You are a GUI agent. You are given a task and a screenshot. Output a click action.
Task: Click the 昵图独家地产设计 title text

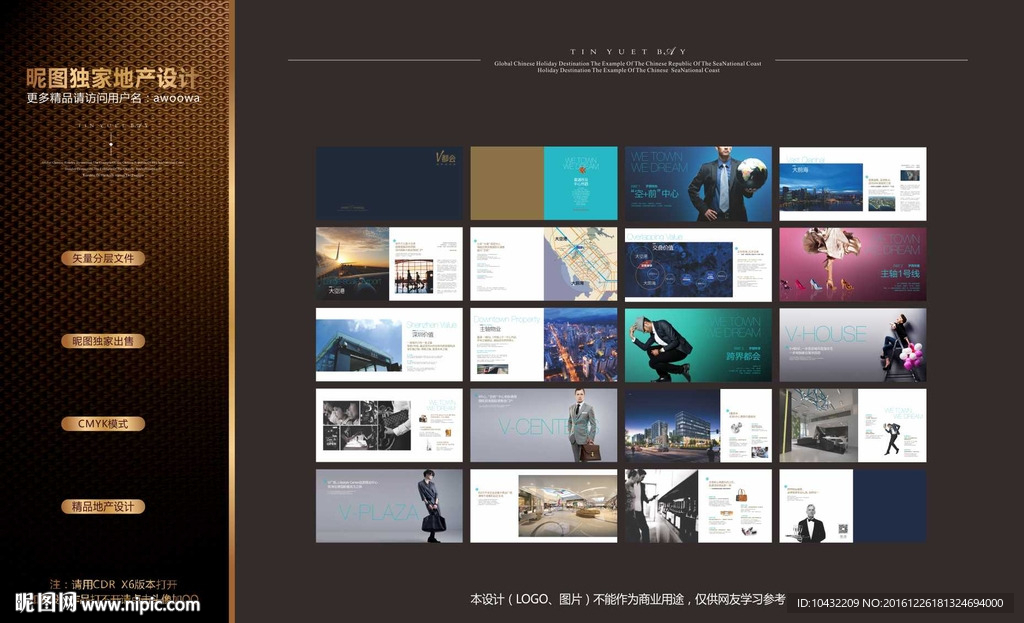click(x=112, y=78)
